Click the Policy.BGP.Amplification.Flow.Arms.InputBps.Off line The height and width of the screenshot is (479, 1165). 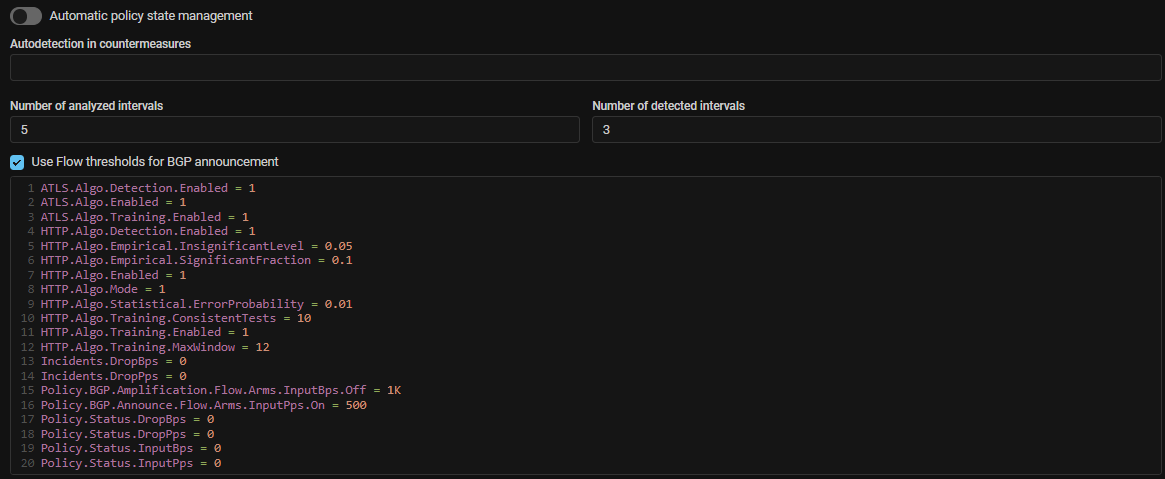220,390
